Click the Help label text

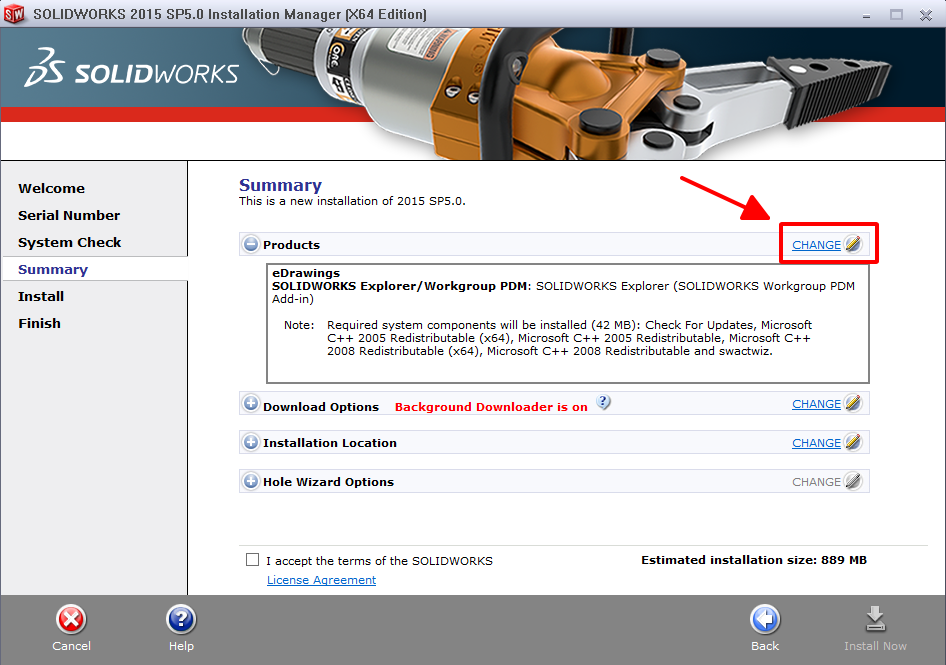pos(181,646)
